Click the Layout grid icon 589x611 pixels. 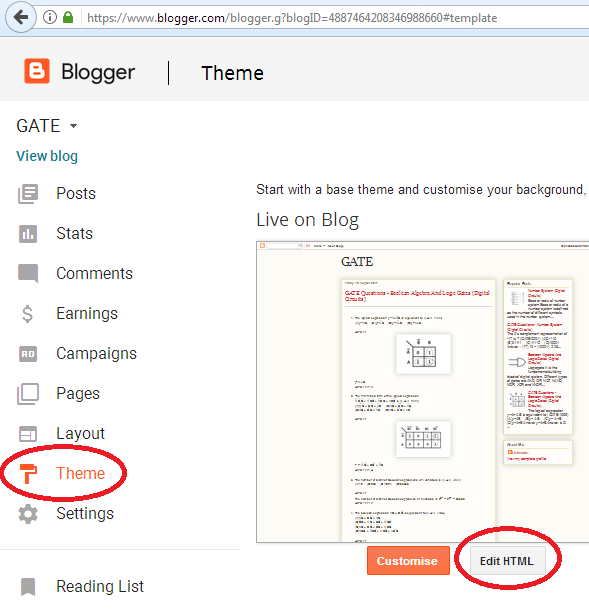[x=28, y=434]
